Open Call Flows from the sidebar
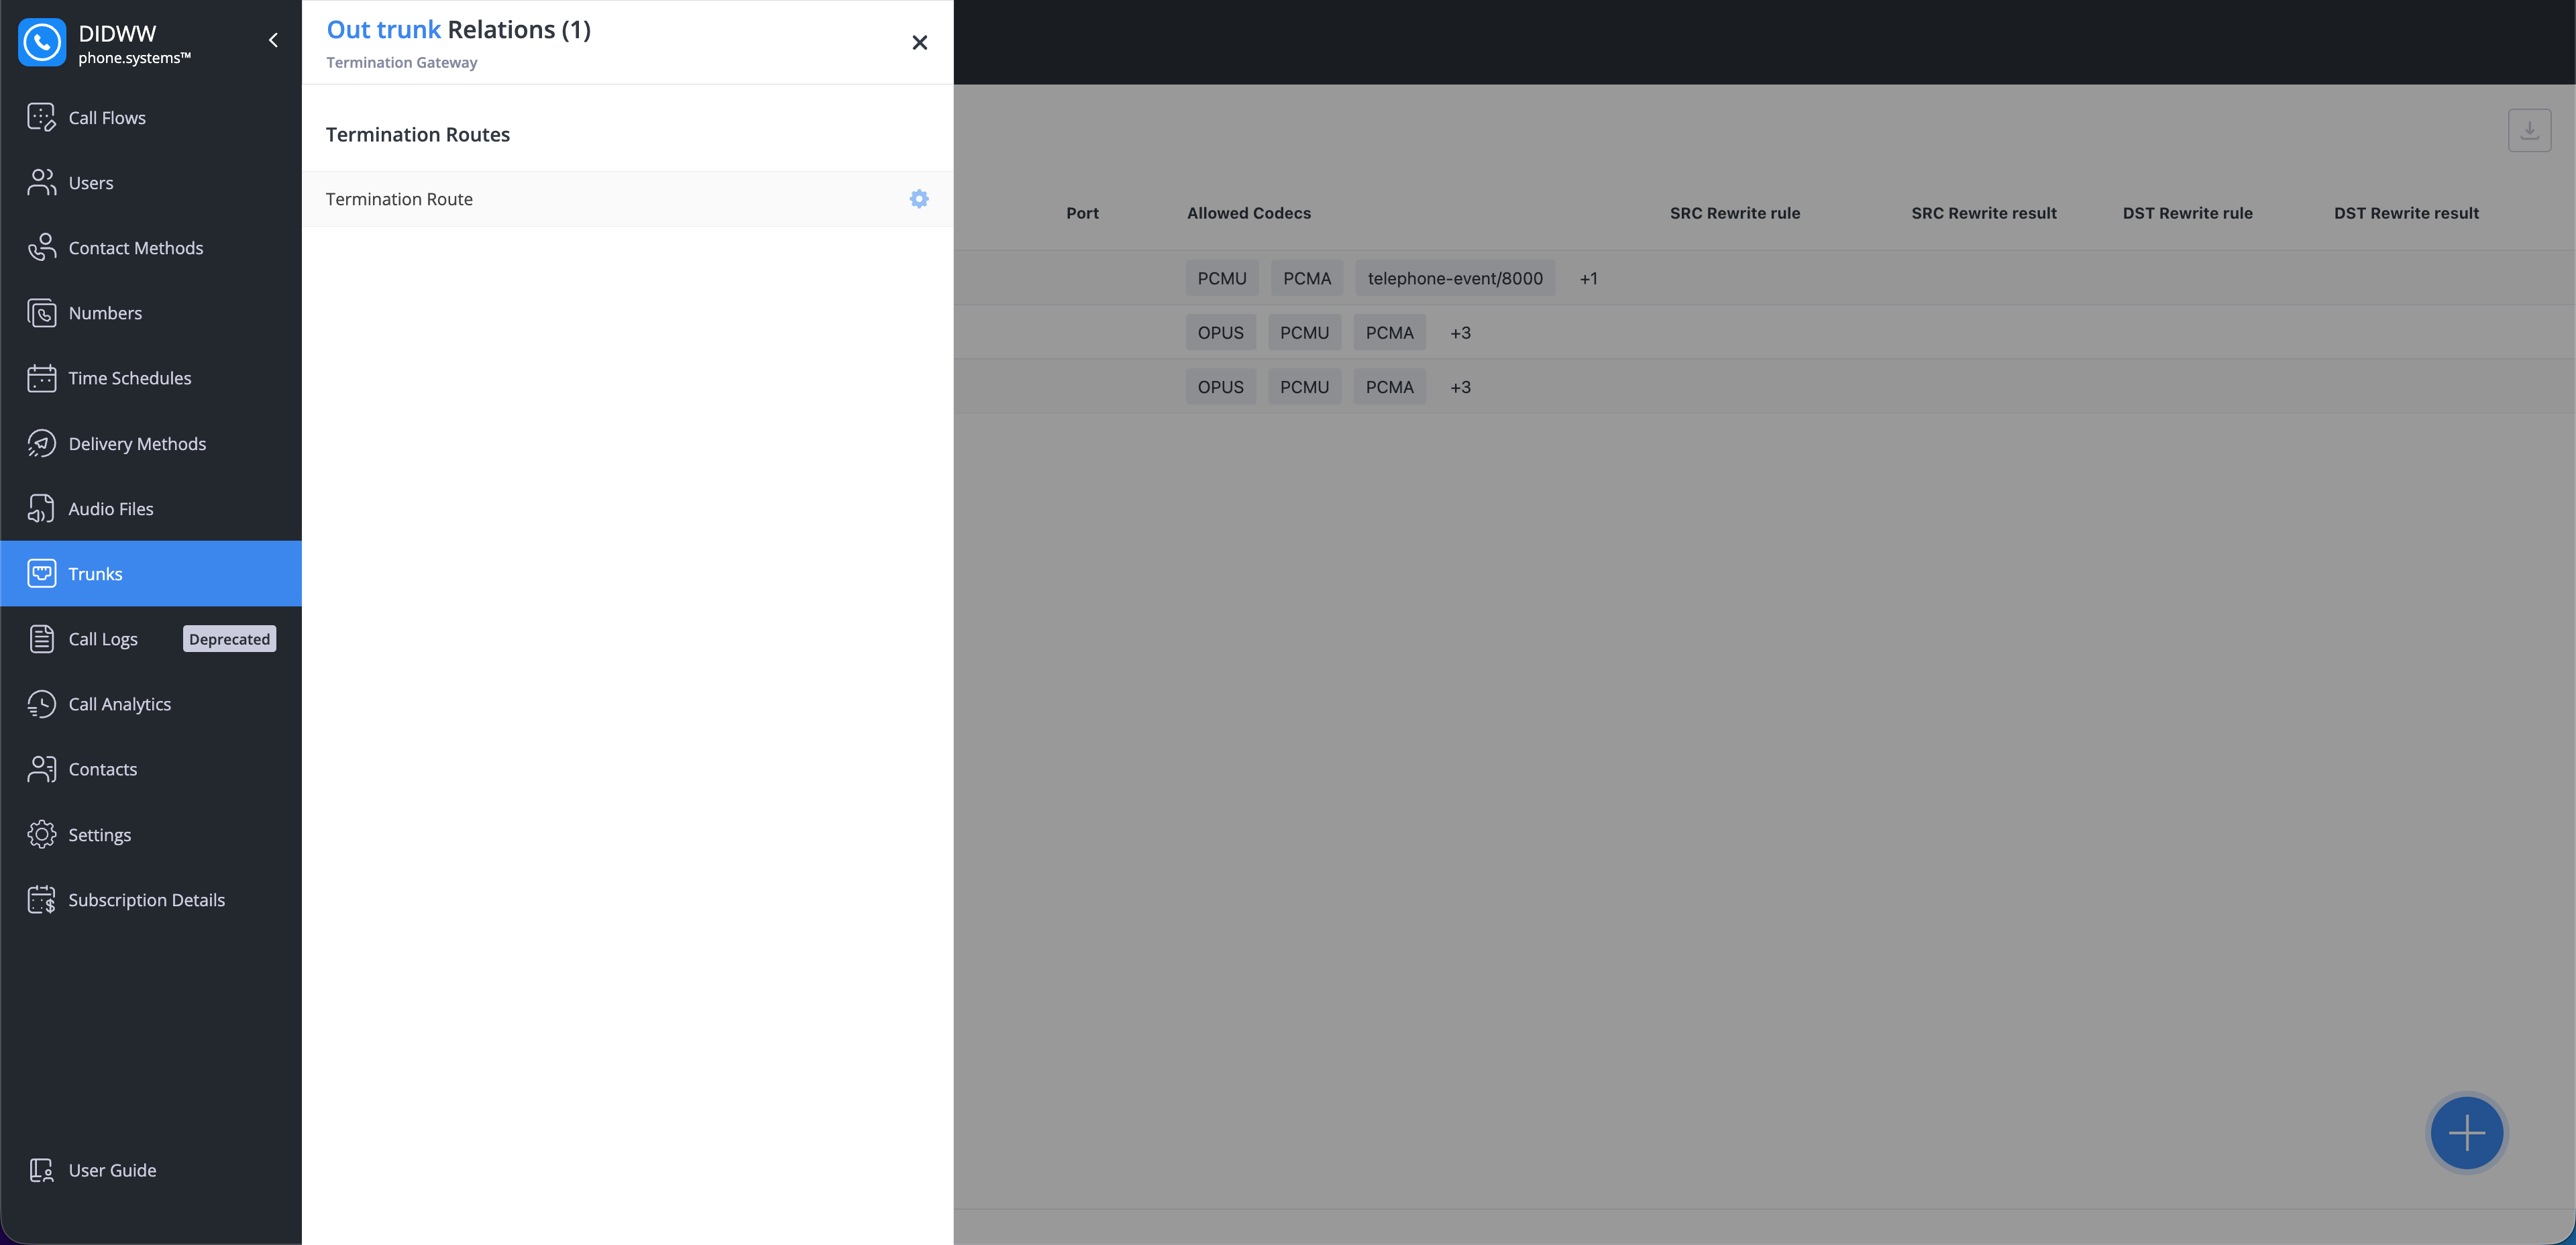Image resolution: width=2576 pixels, height=1245 pixels. [x=107, y=118]
